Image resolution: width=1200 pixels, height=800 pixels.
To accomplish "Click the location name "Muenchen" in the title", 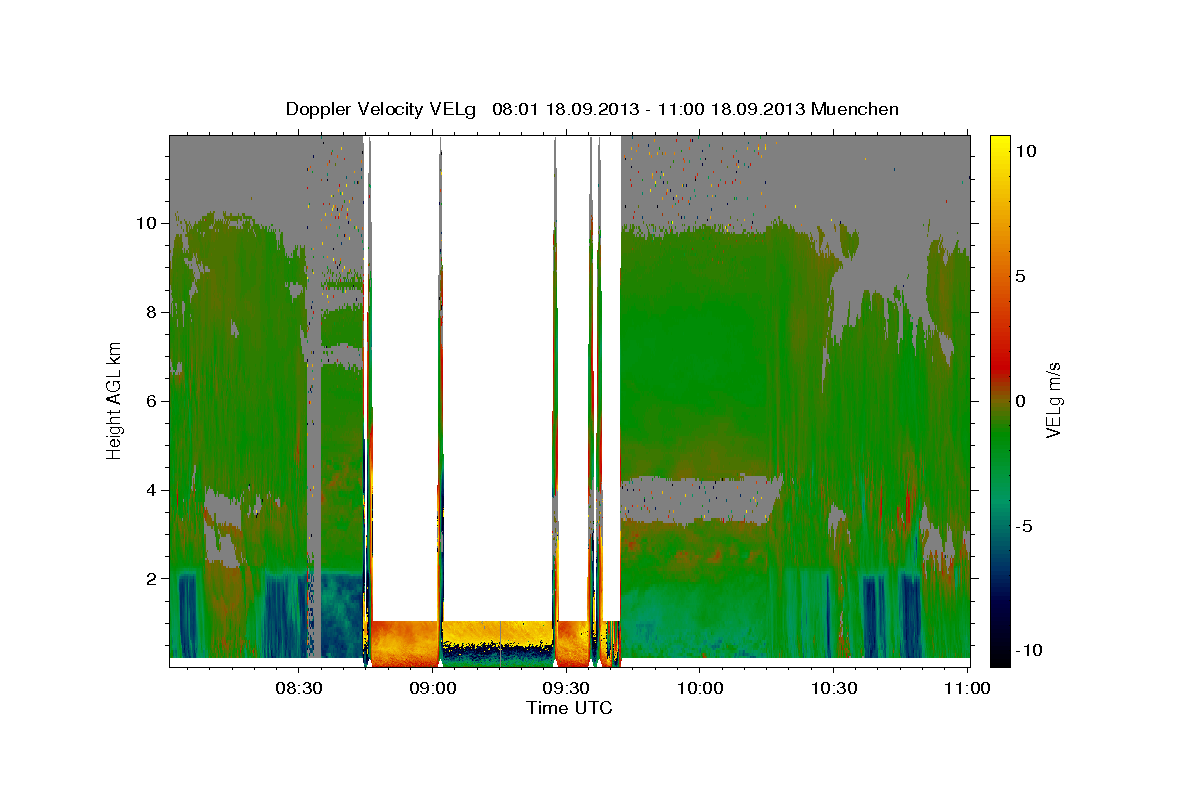I will tap(855, 109).
